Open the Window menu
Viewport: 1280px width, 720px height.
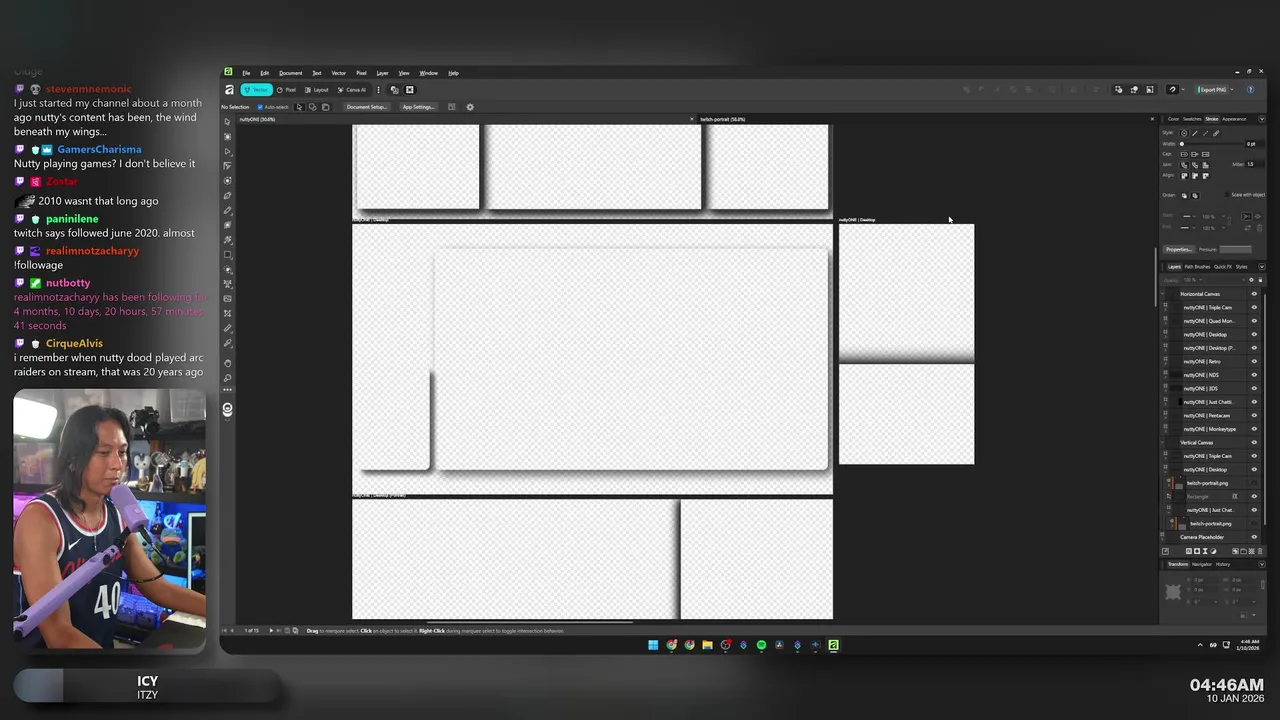point(428,73)
